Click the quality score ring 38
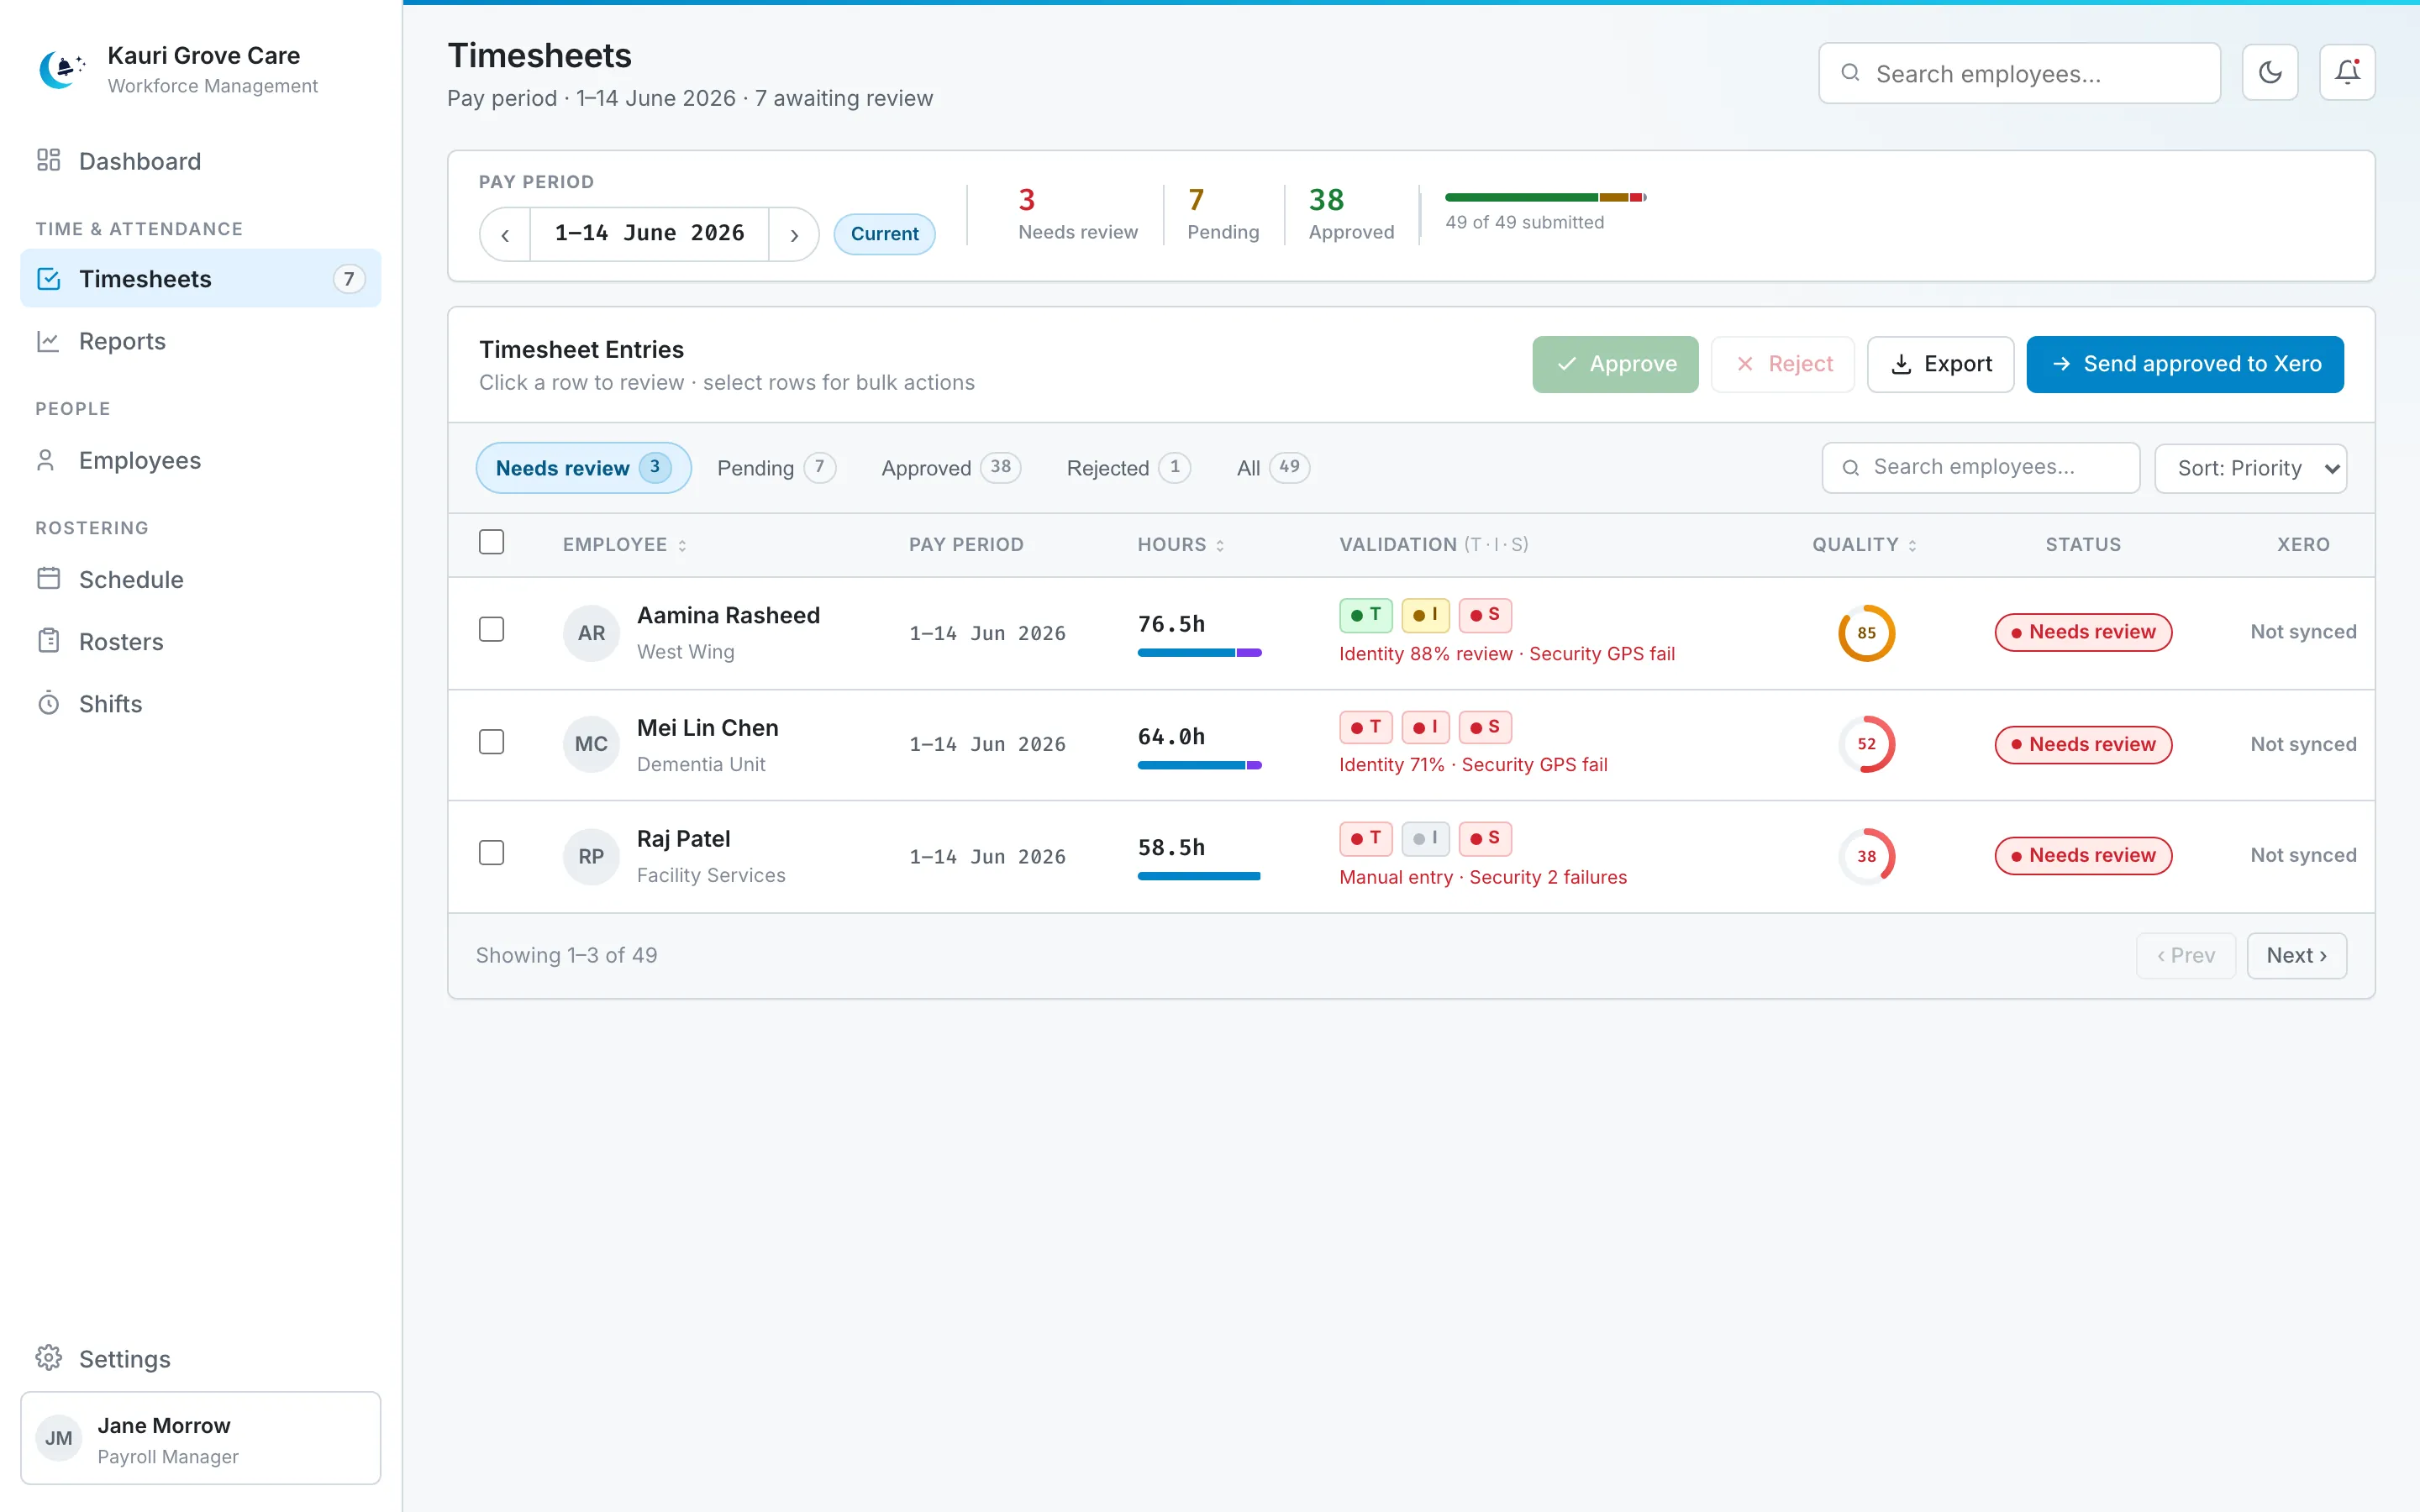The width and height of the screenshot is (2420, 1512). 1866,856
